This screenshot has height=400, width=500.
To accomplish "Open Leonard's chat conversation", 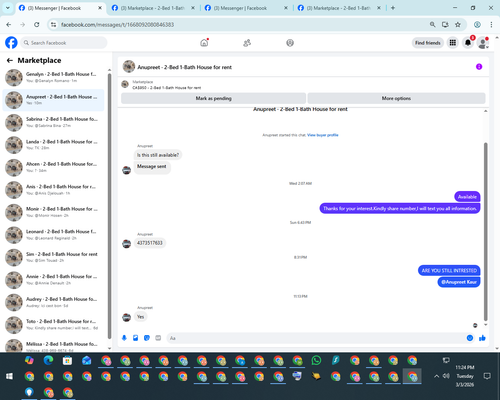I will [53, 235].
